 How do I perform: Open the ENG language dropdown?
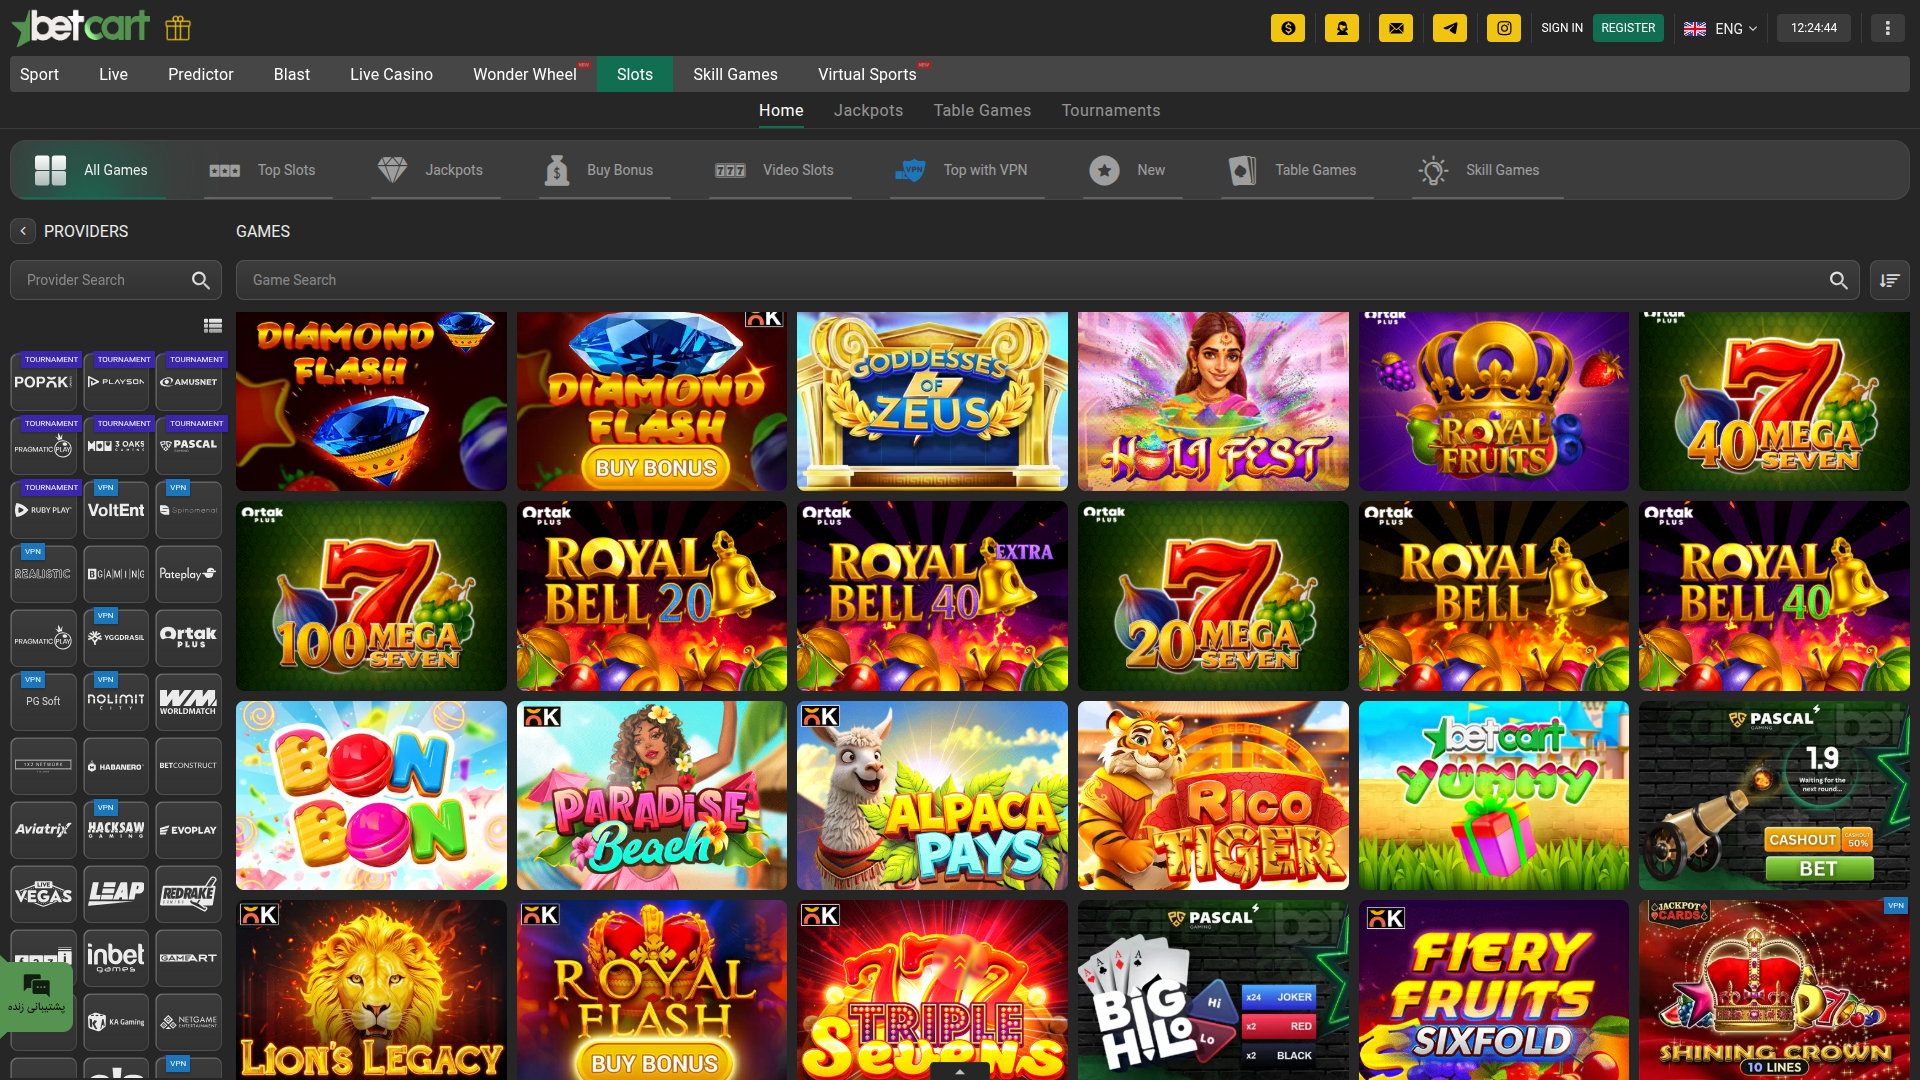point(1720,28)
